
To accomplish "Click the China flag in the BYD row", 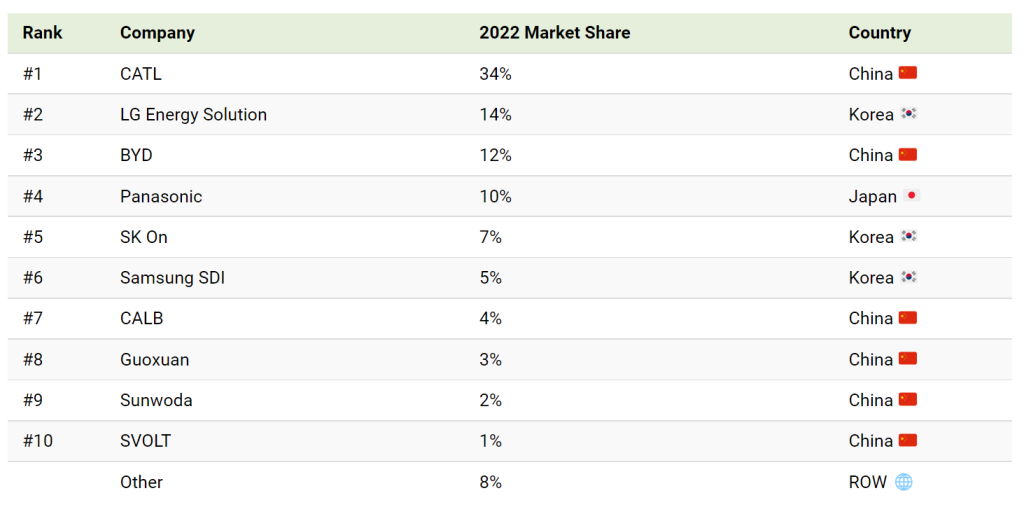I will [908, 155].
